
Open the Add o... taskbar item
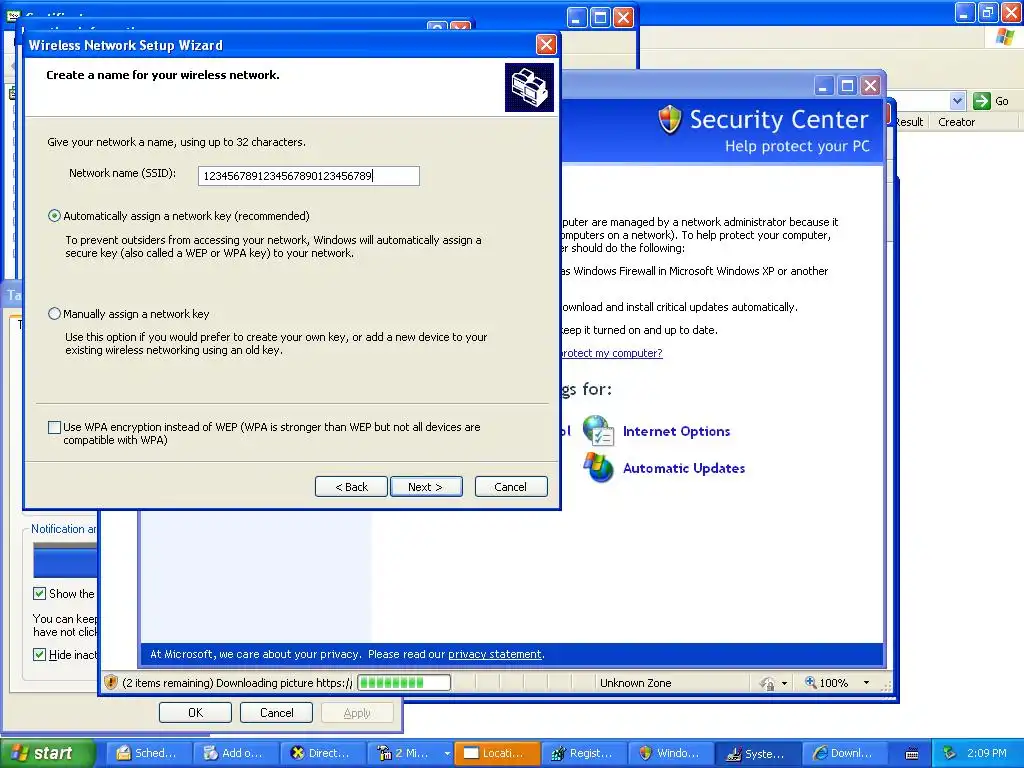tap(236, 753)
